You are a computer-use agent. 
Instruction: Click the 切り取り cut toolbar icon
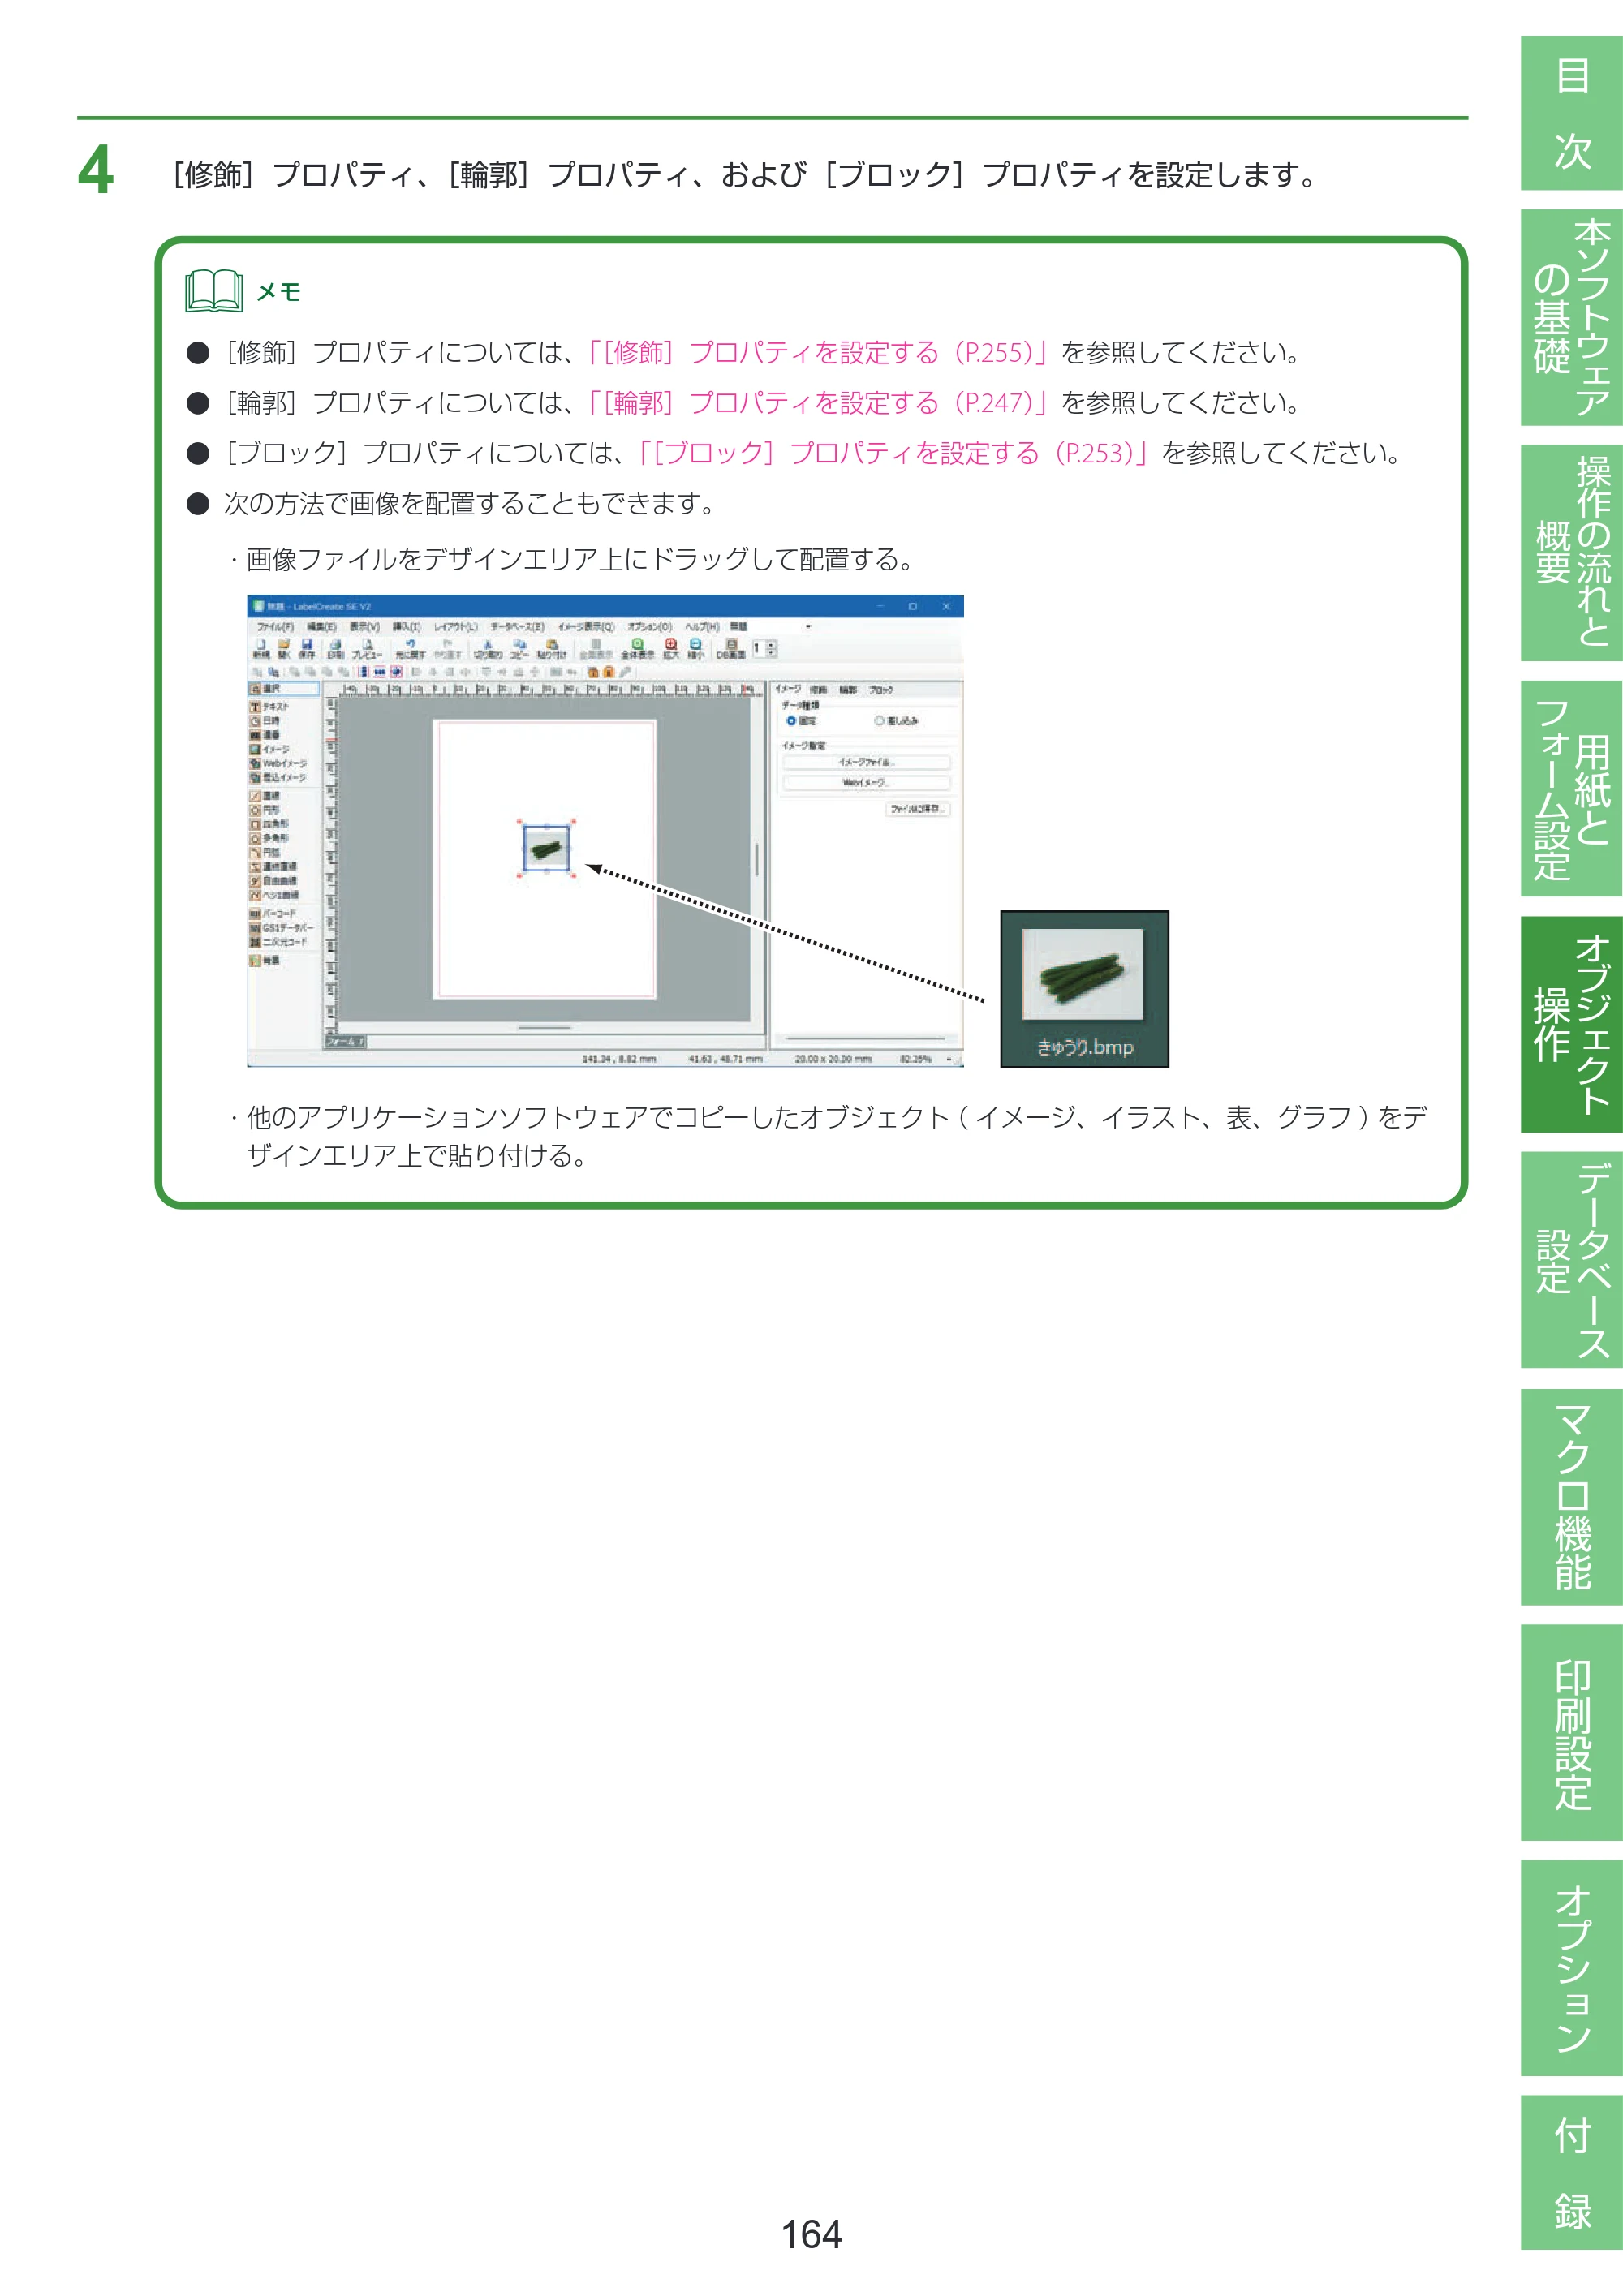tap(488, 649)
